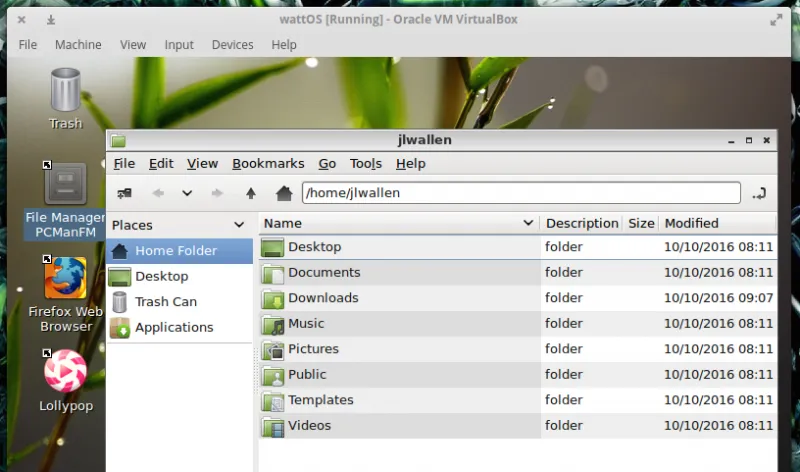
Task: Open the Tools menu in PCManFM
Action: (366, 164)
